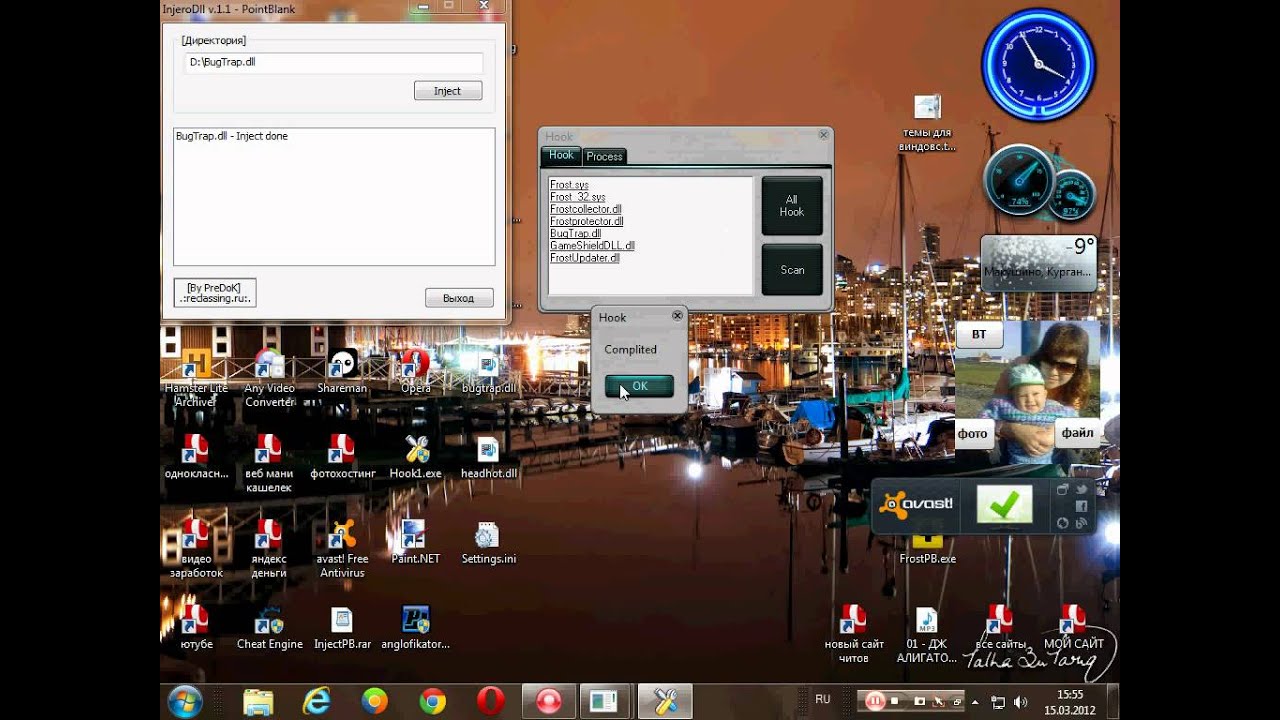Select GameShieldDLL.dll entry
The width and height of the screenshot is (1280, 720).
592,245
